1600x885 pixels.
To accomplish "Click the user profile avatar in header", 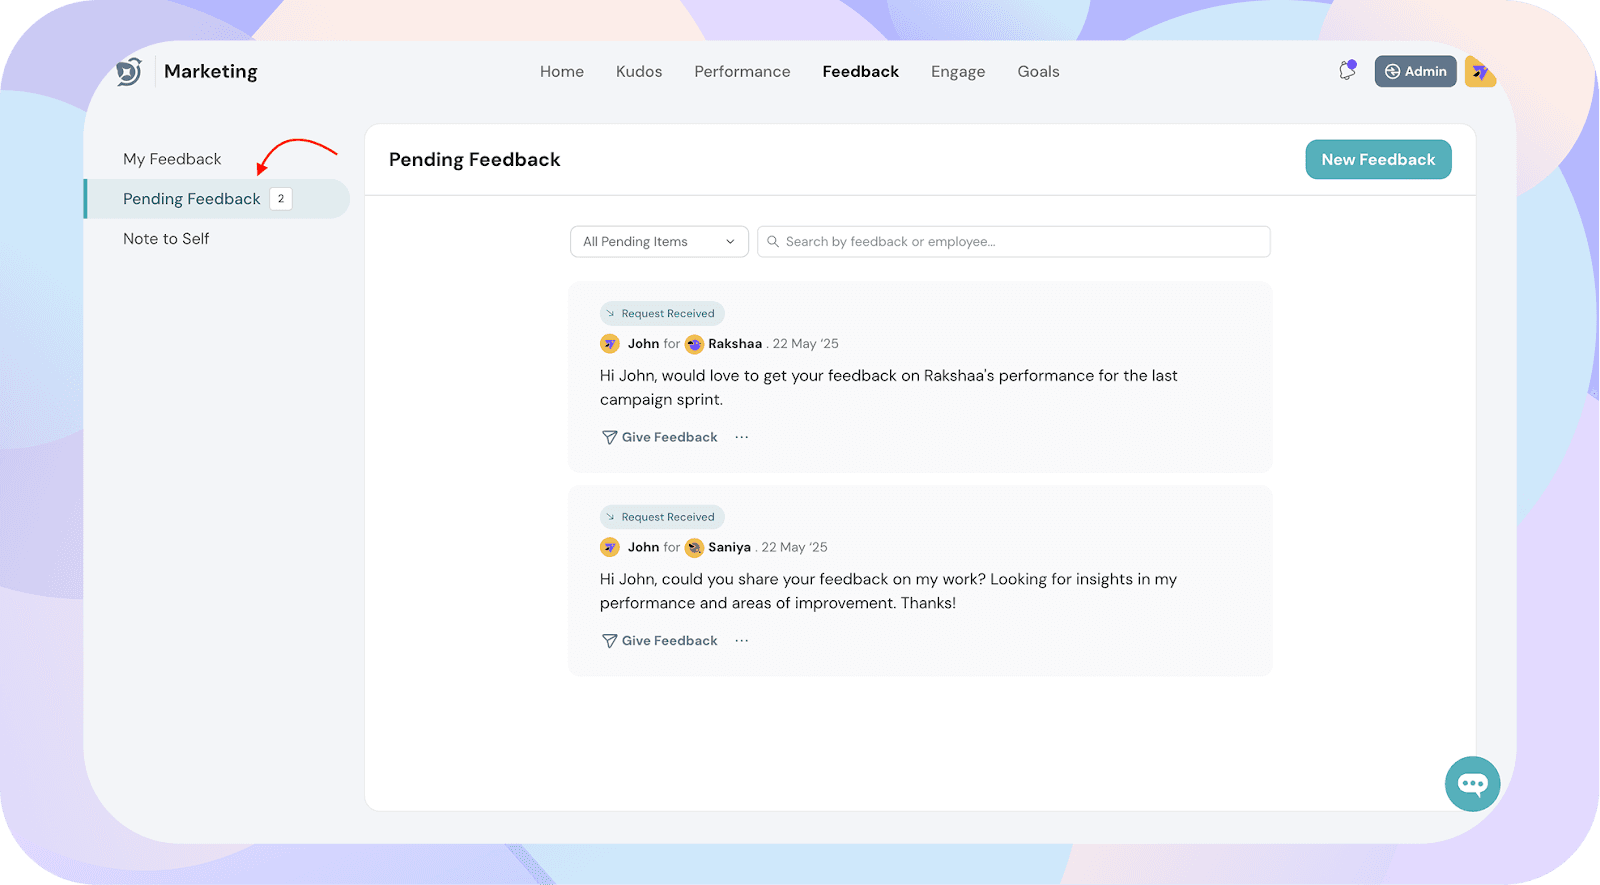I will click(1480, 72).
